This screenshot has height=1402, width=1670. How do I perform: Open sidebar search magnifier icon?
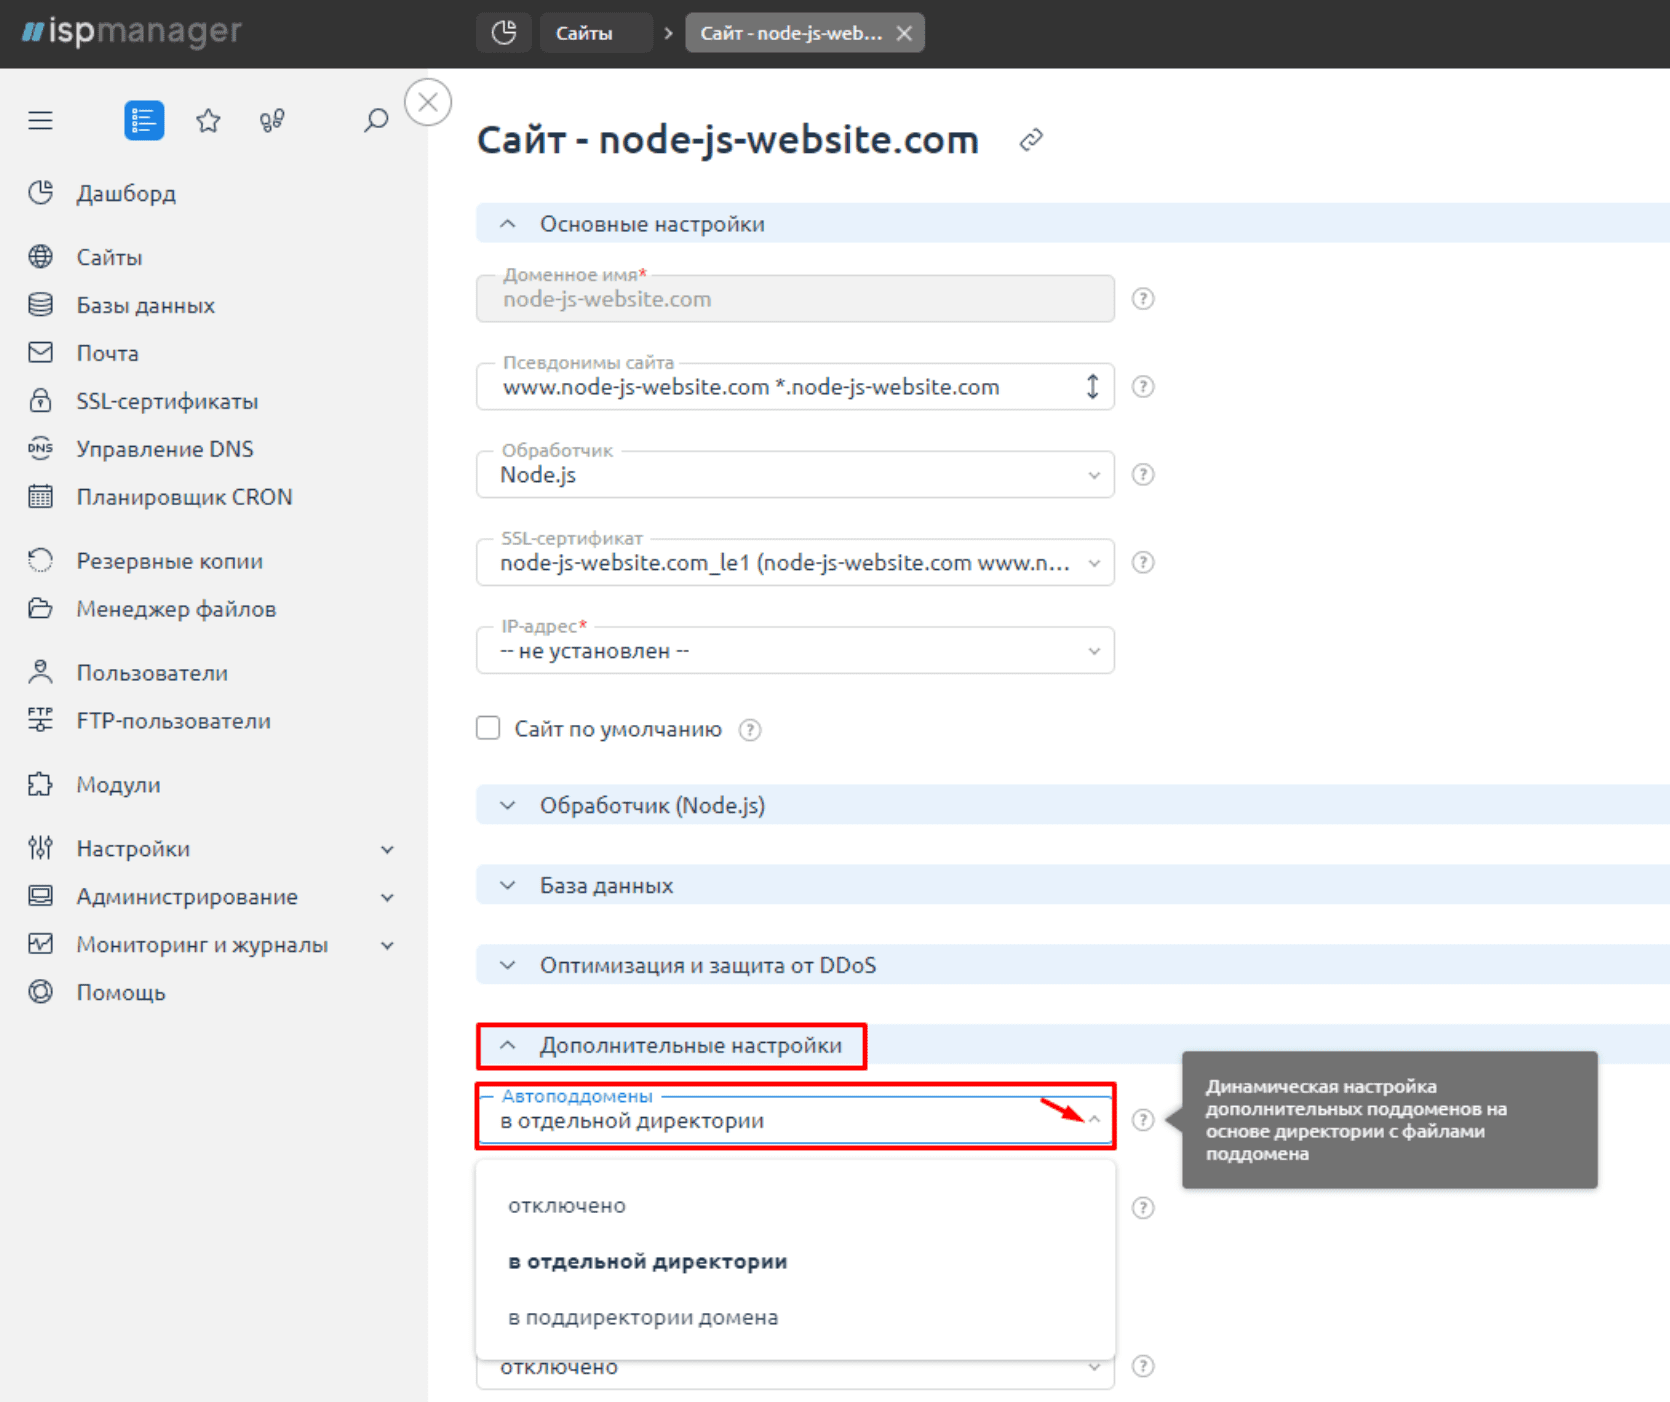pos(376,121)
